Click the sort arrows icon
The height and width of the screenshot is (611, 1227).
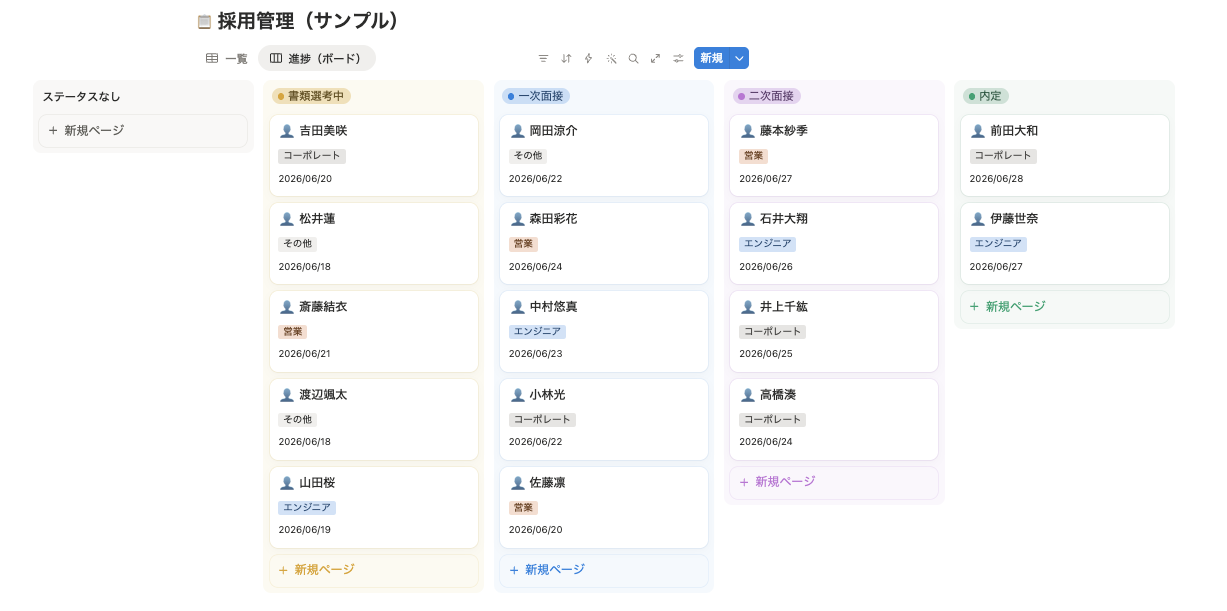566,58
